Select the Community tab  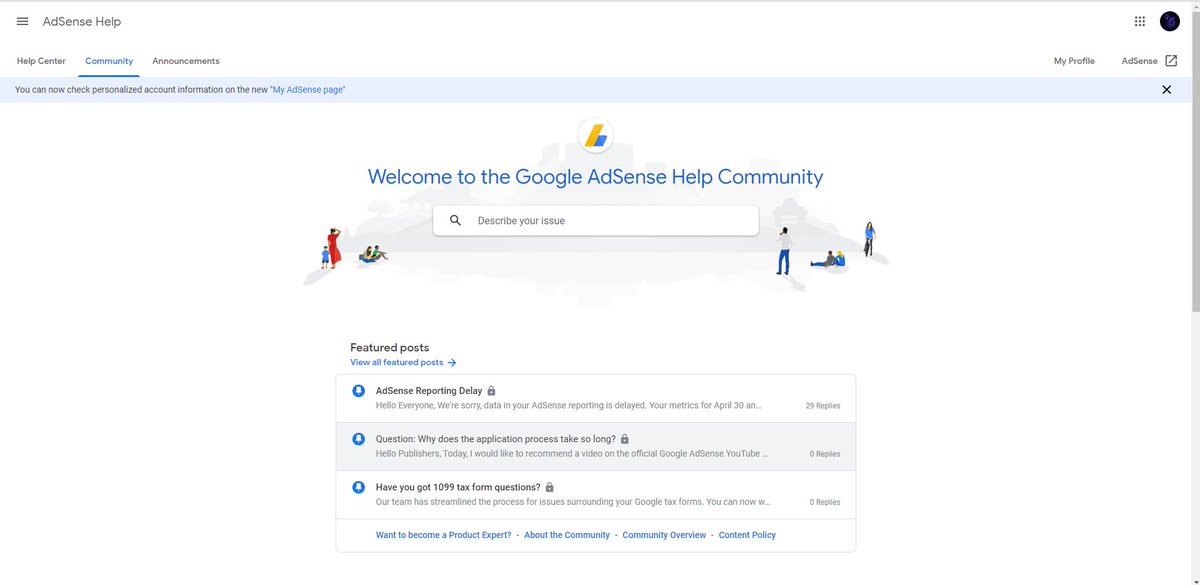(x=109, y=61)
